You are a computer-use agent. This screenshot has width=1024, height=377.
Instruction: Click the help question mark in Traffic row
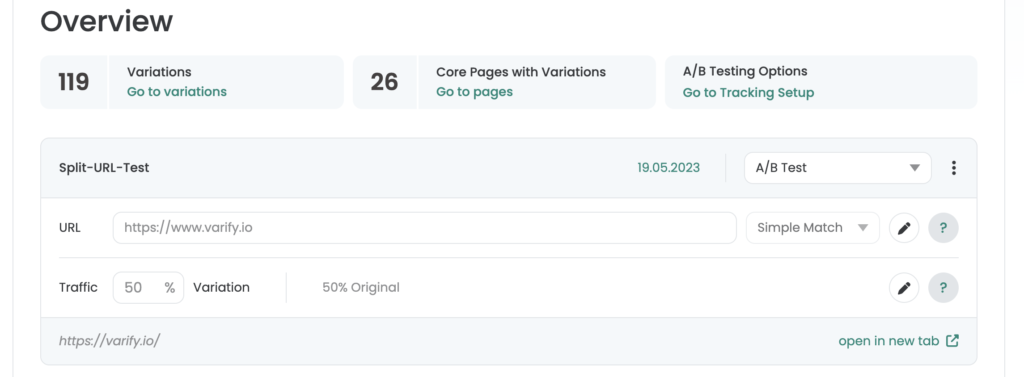(943, 288)
